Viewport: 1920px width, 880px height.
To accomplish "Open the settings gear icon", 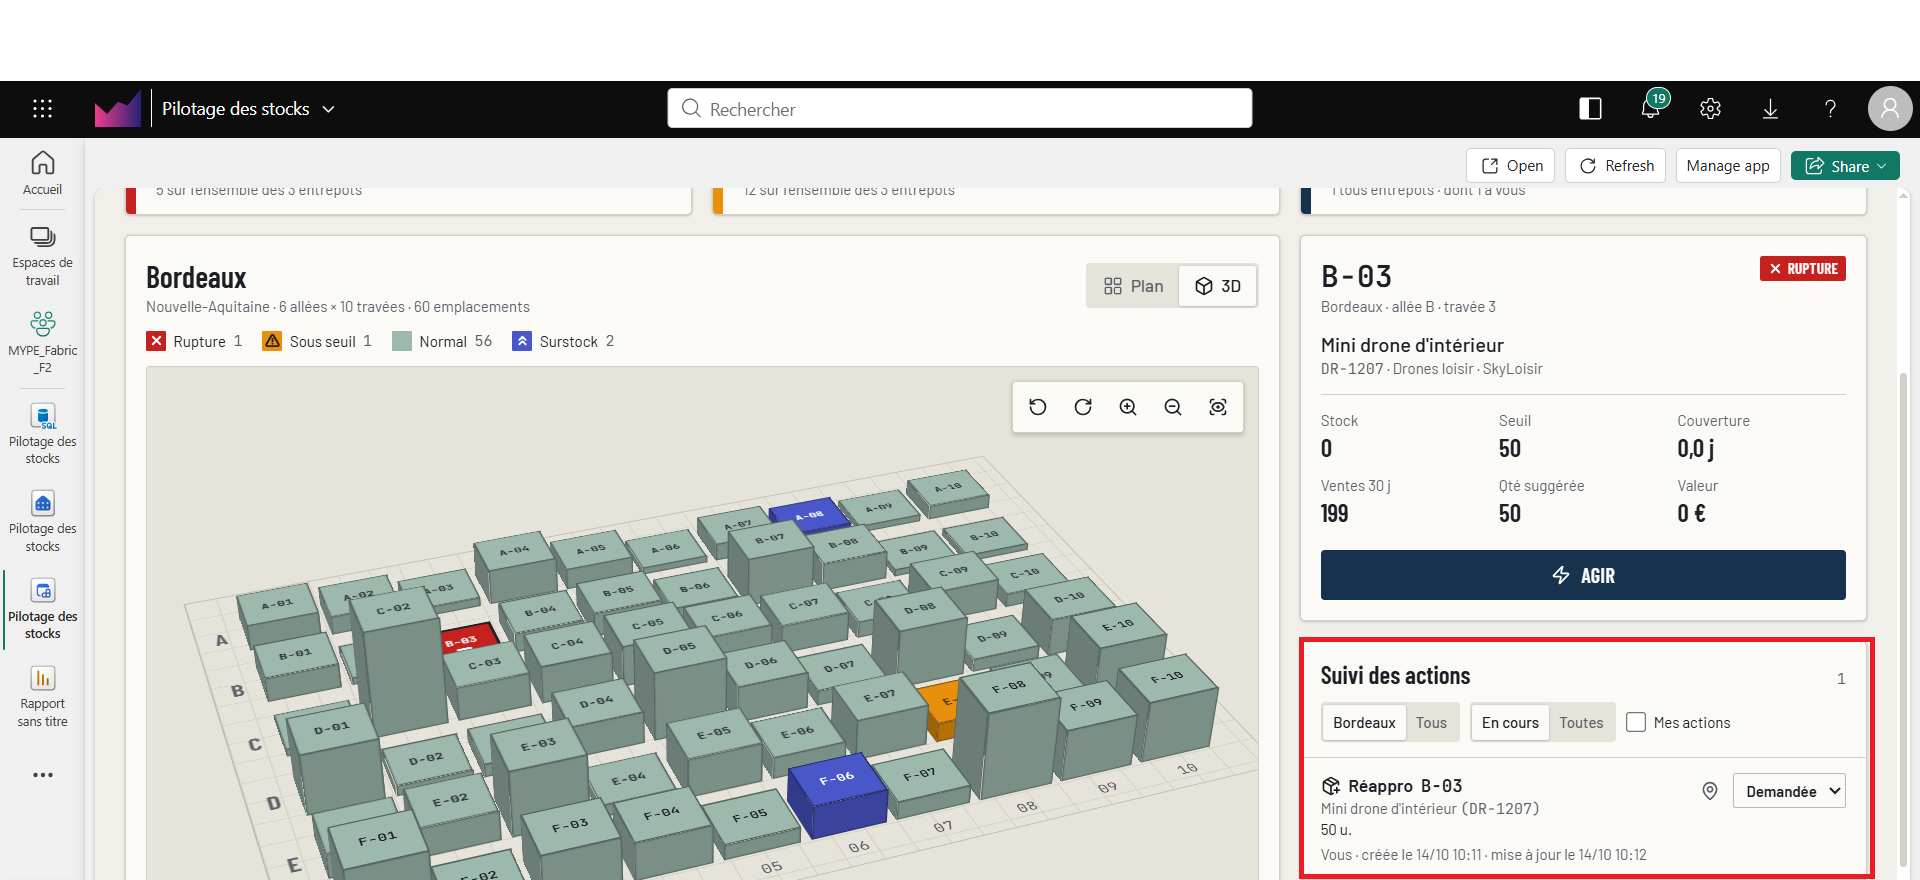I will pyautogui.click(x=1710, y=109).
